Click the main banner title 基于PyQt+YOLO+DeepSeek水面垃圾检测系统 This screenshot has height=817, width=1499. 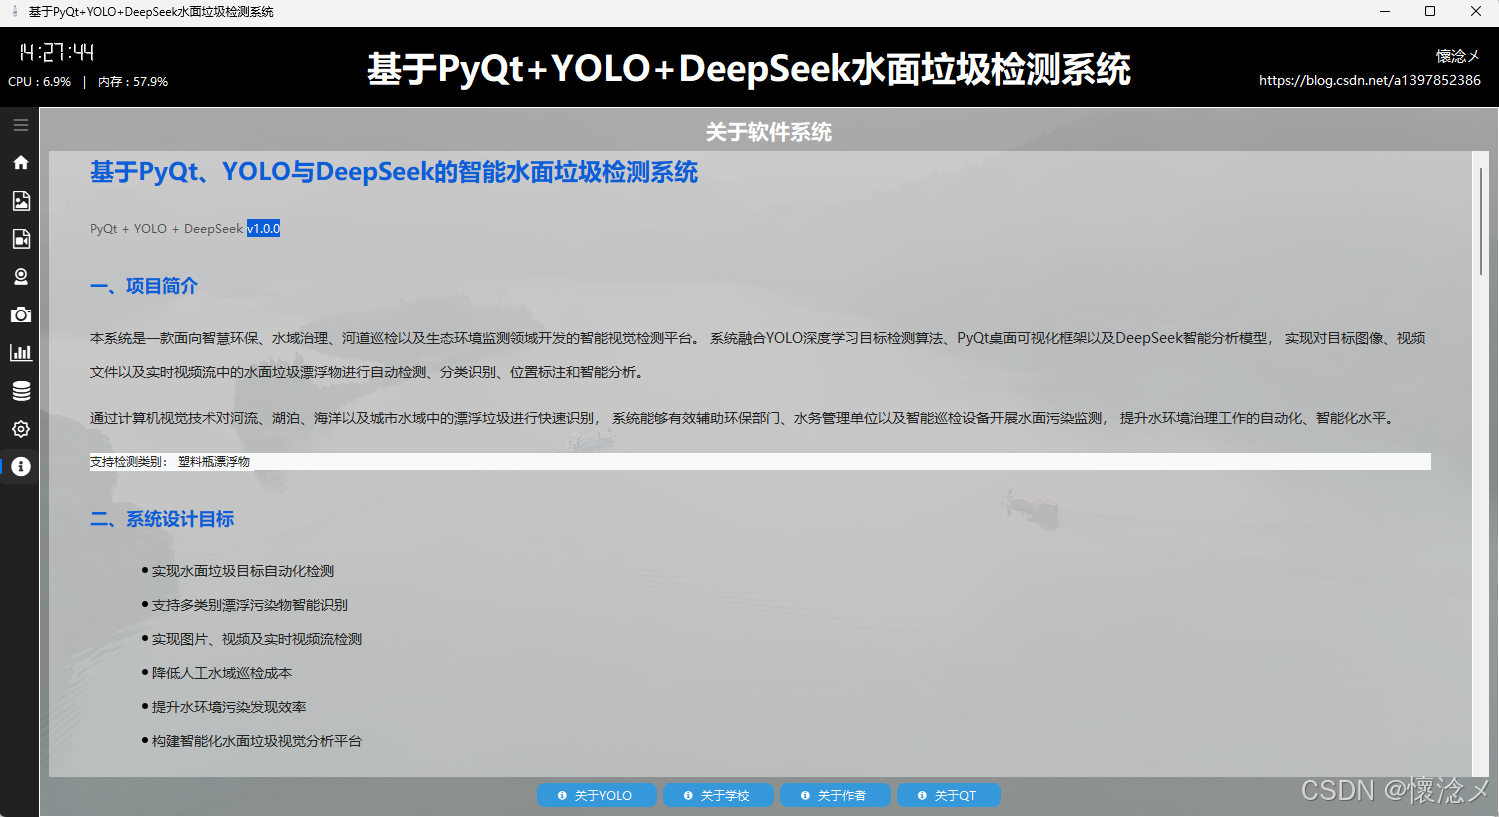(x=749, y=69)
